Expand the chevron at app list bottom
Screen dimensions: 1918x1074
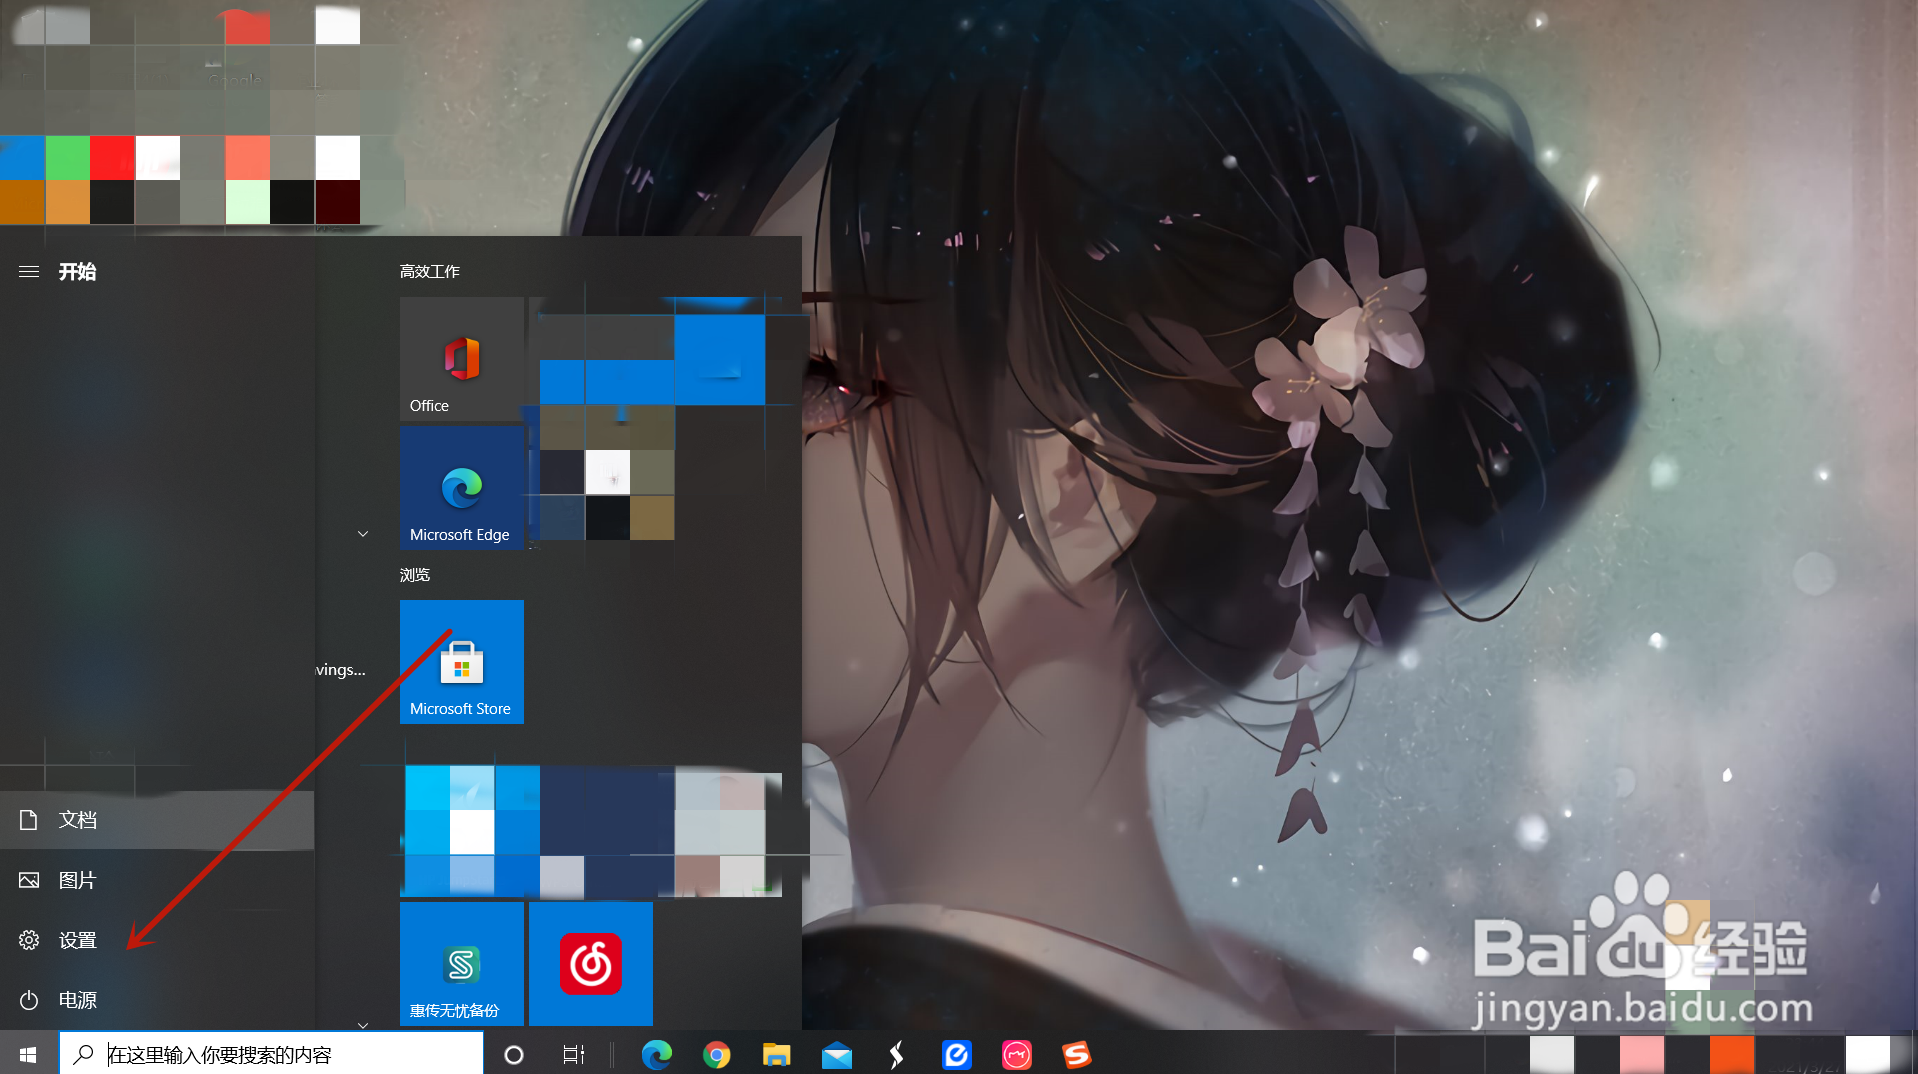pos(363,1025)
